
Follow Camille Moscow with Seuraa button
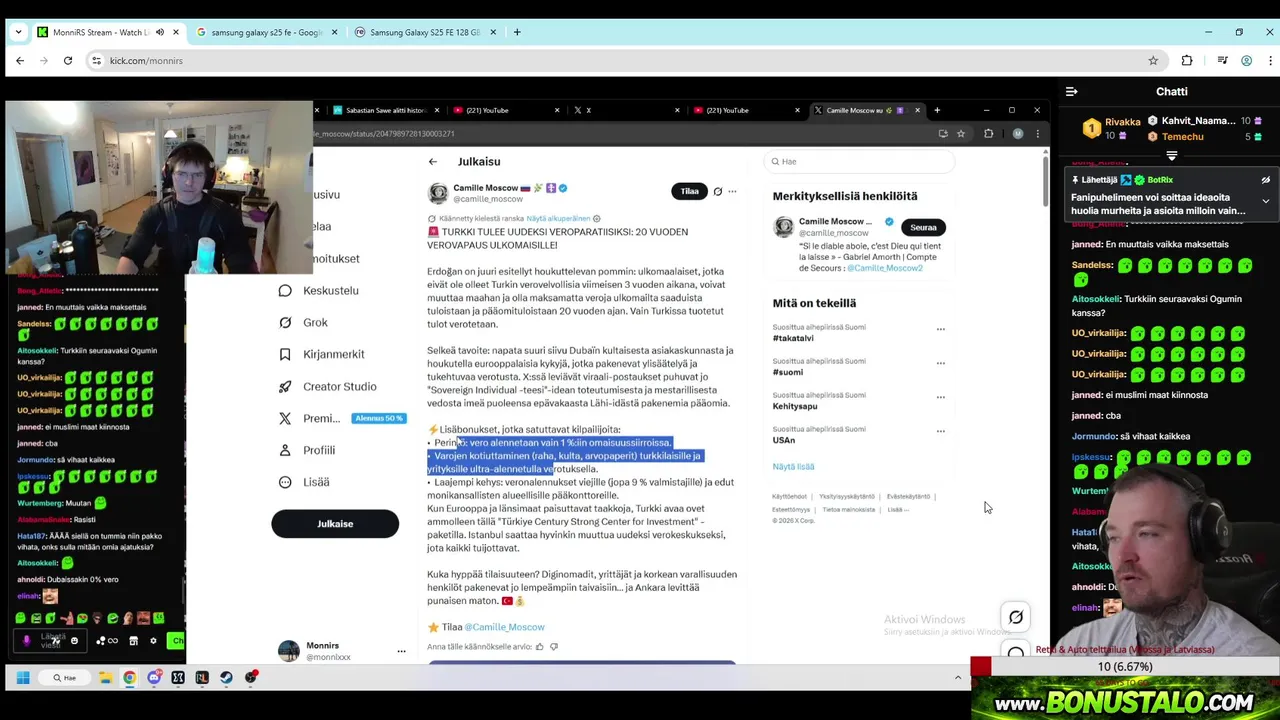click(x=923, y=227)
